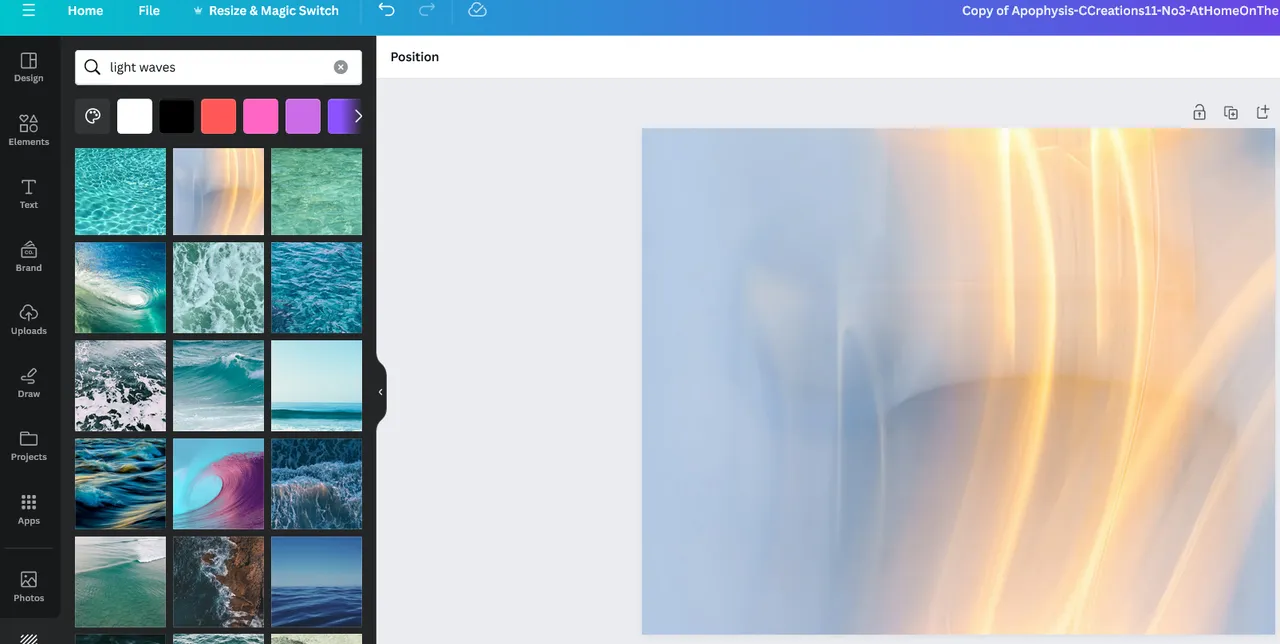The height and width of the screenshot is (644, 1280).
Task: Open the Projects panel
Action: pos(29,446)
